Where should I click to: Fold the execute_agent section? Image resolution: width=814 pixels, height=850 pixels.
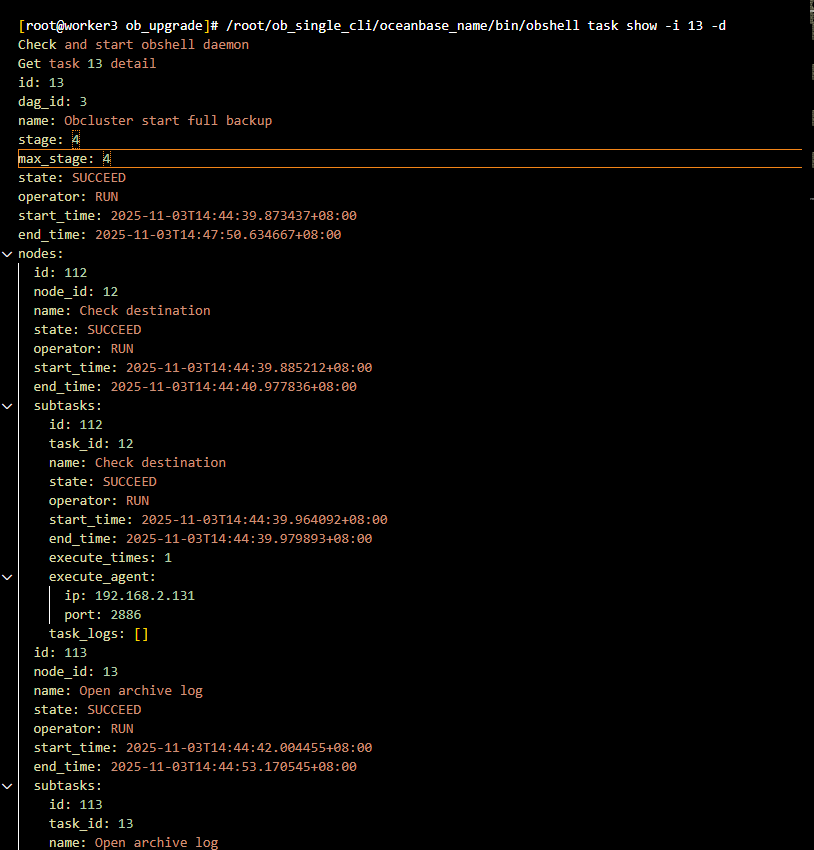click(x=8, y=577)
